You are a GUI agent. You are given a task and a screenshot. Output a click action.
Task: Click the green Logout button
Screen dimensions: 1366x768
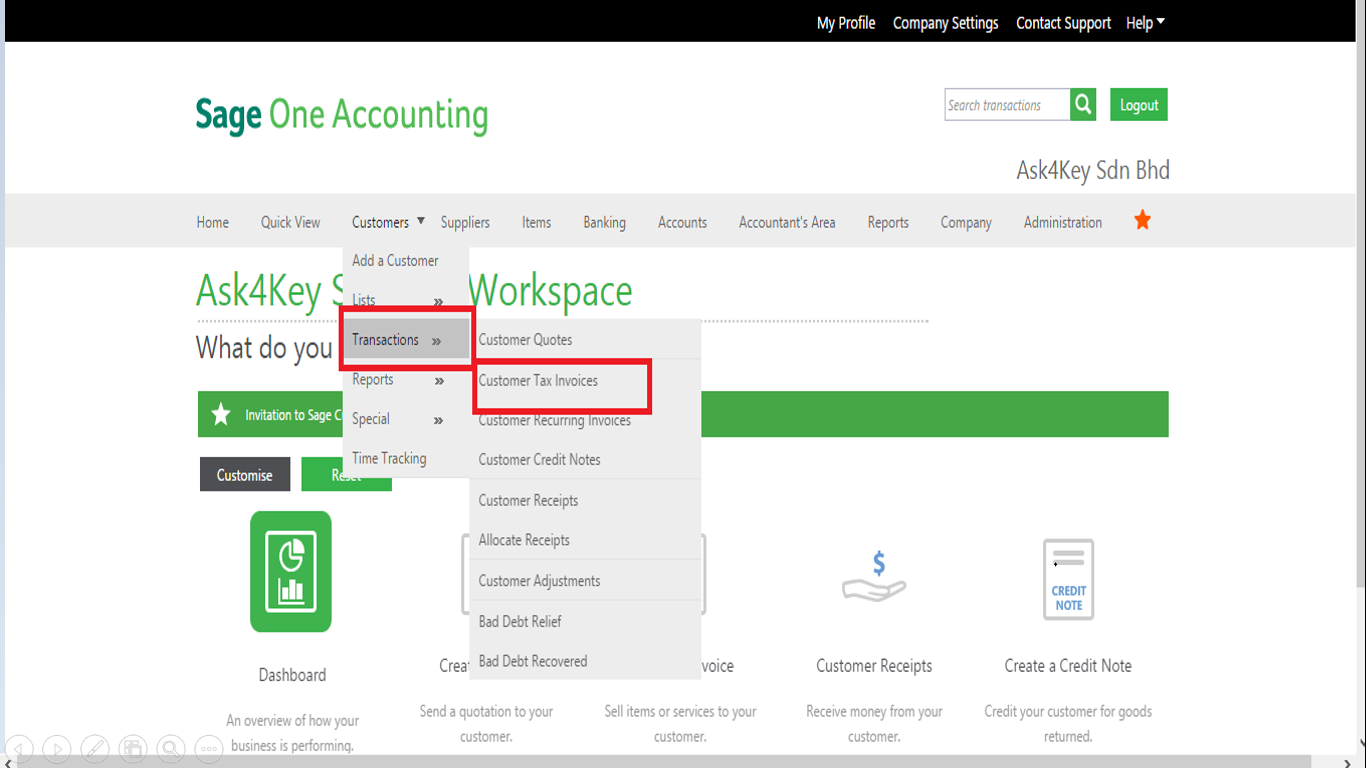click(x=1139, y=105)
